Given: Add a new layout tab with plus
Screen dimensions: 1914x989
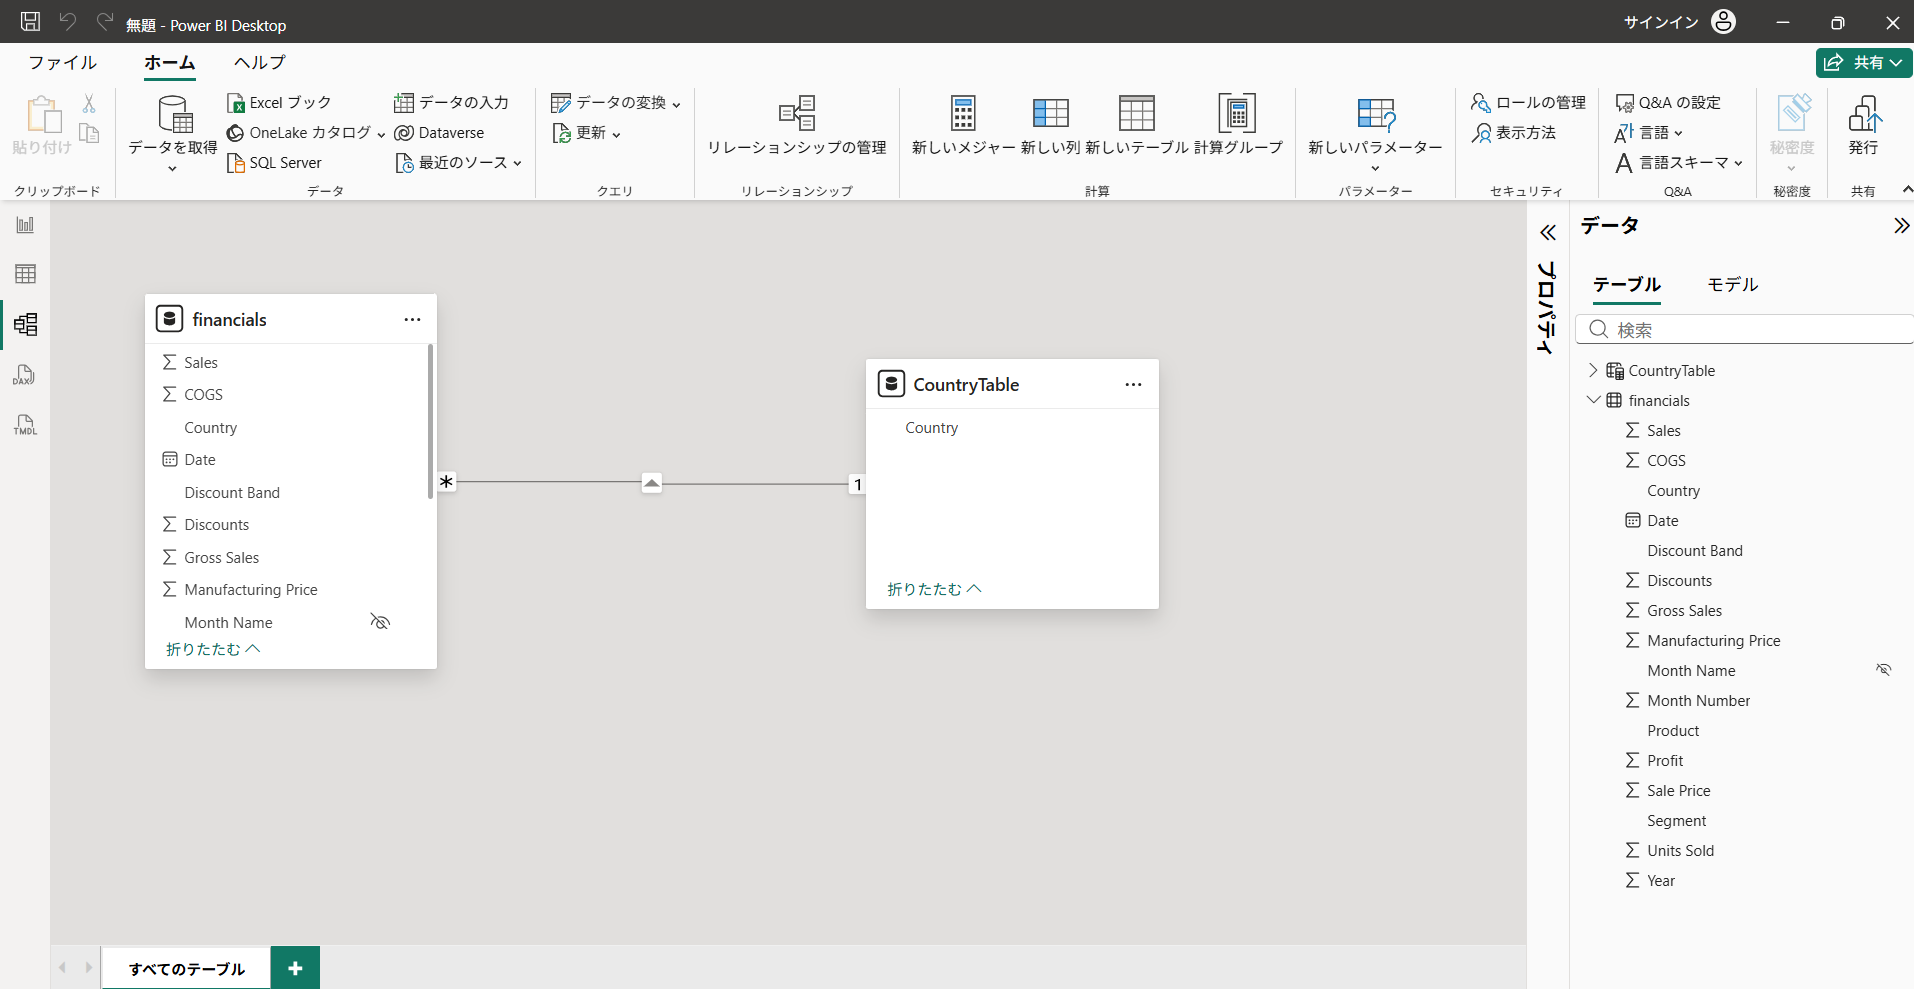Looking at the screenshot, I should (x=295, y=968).
